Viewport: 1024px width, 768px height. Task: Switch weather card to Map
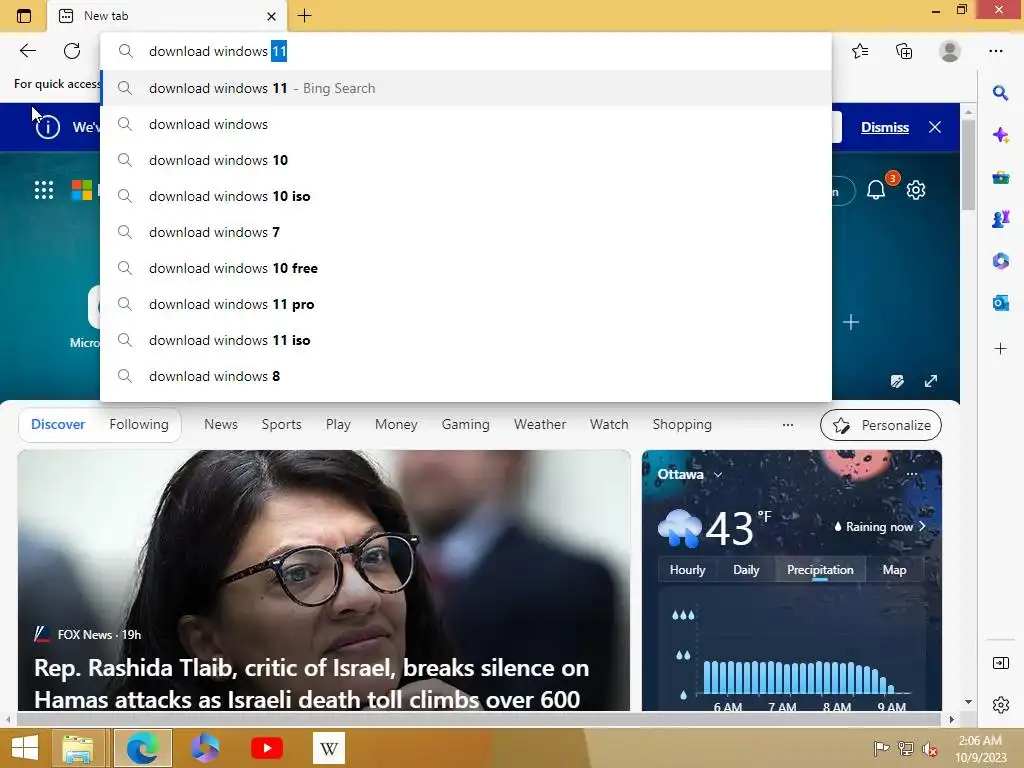(x=894, y=570)
